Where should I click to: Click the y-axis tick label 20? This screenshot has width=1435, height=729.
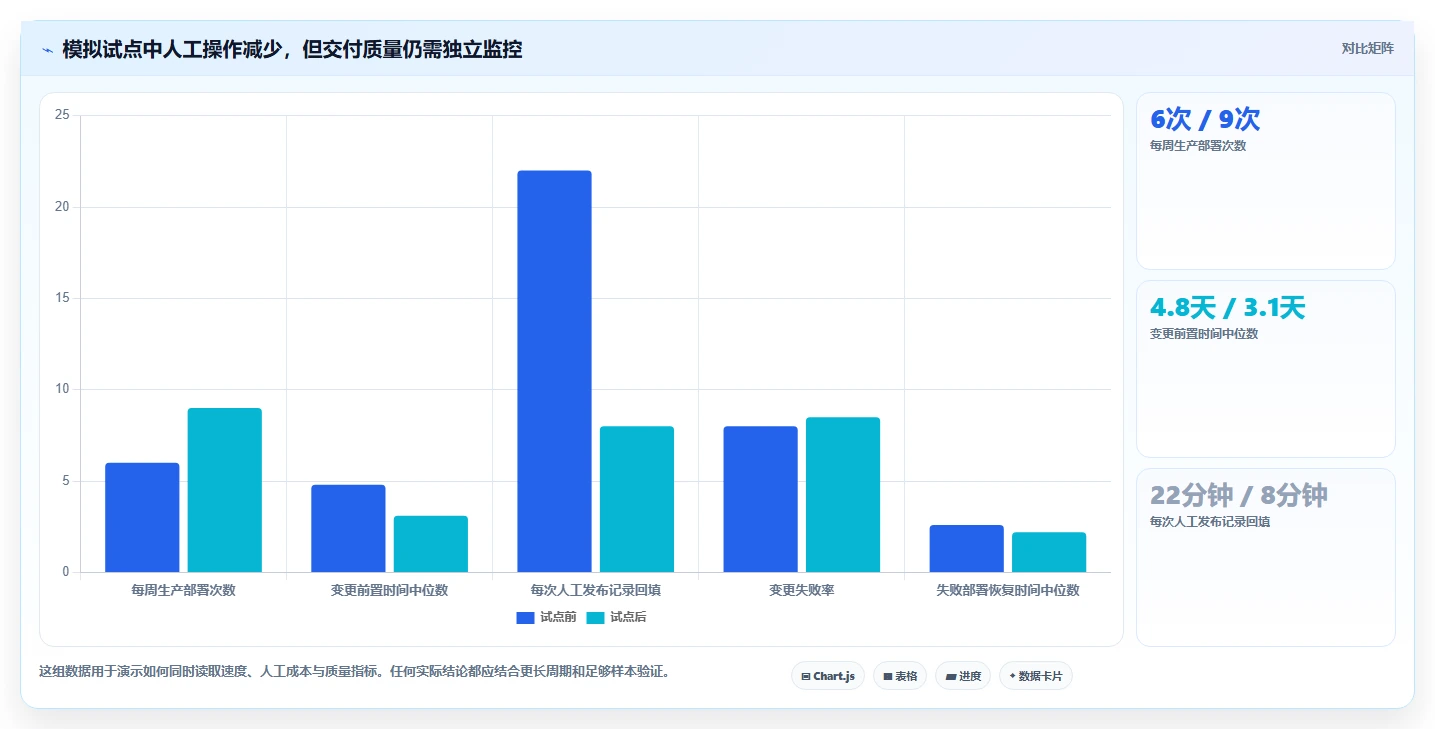point(62,207)
